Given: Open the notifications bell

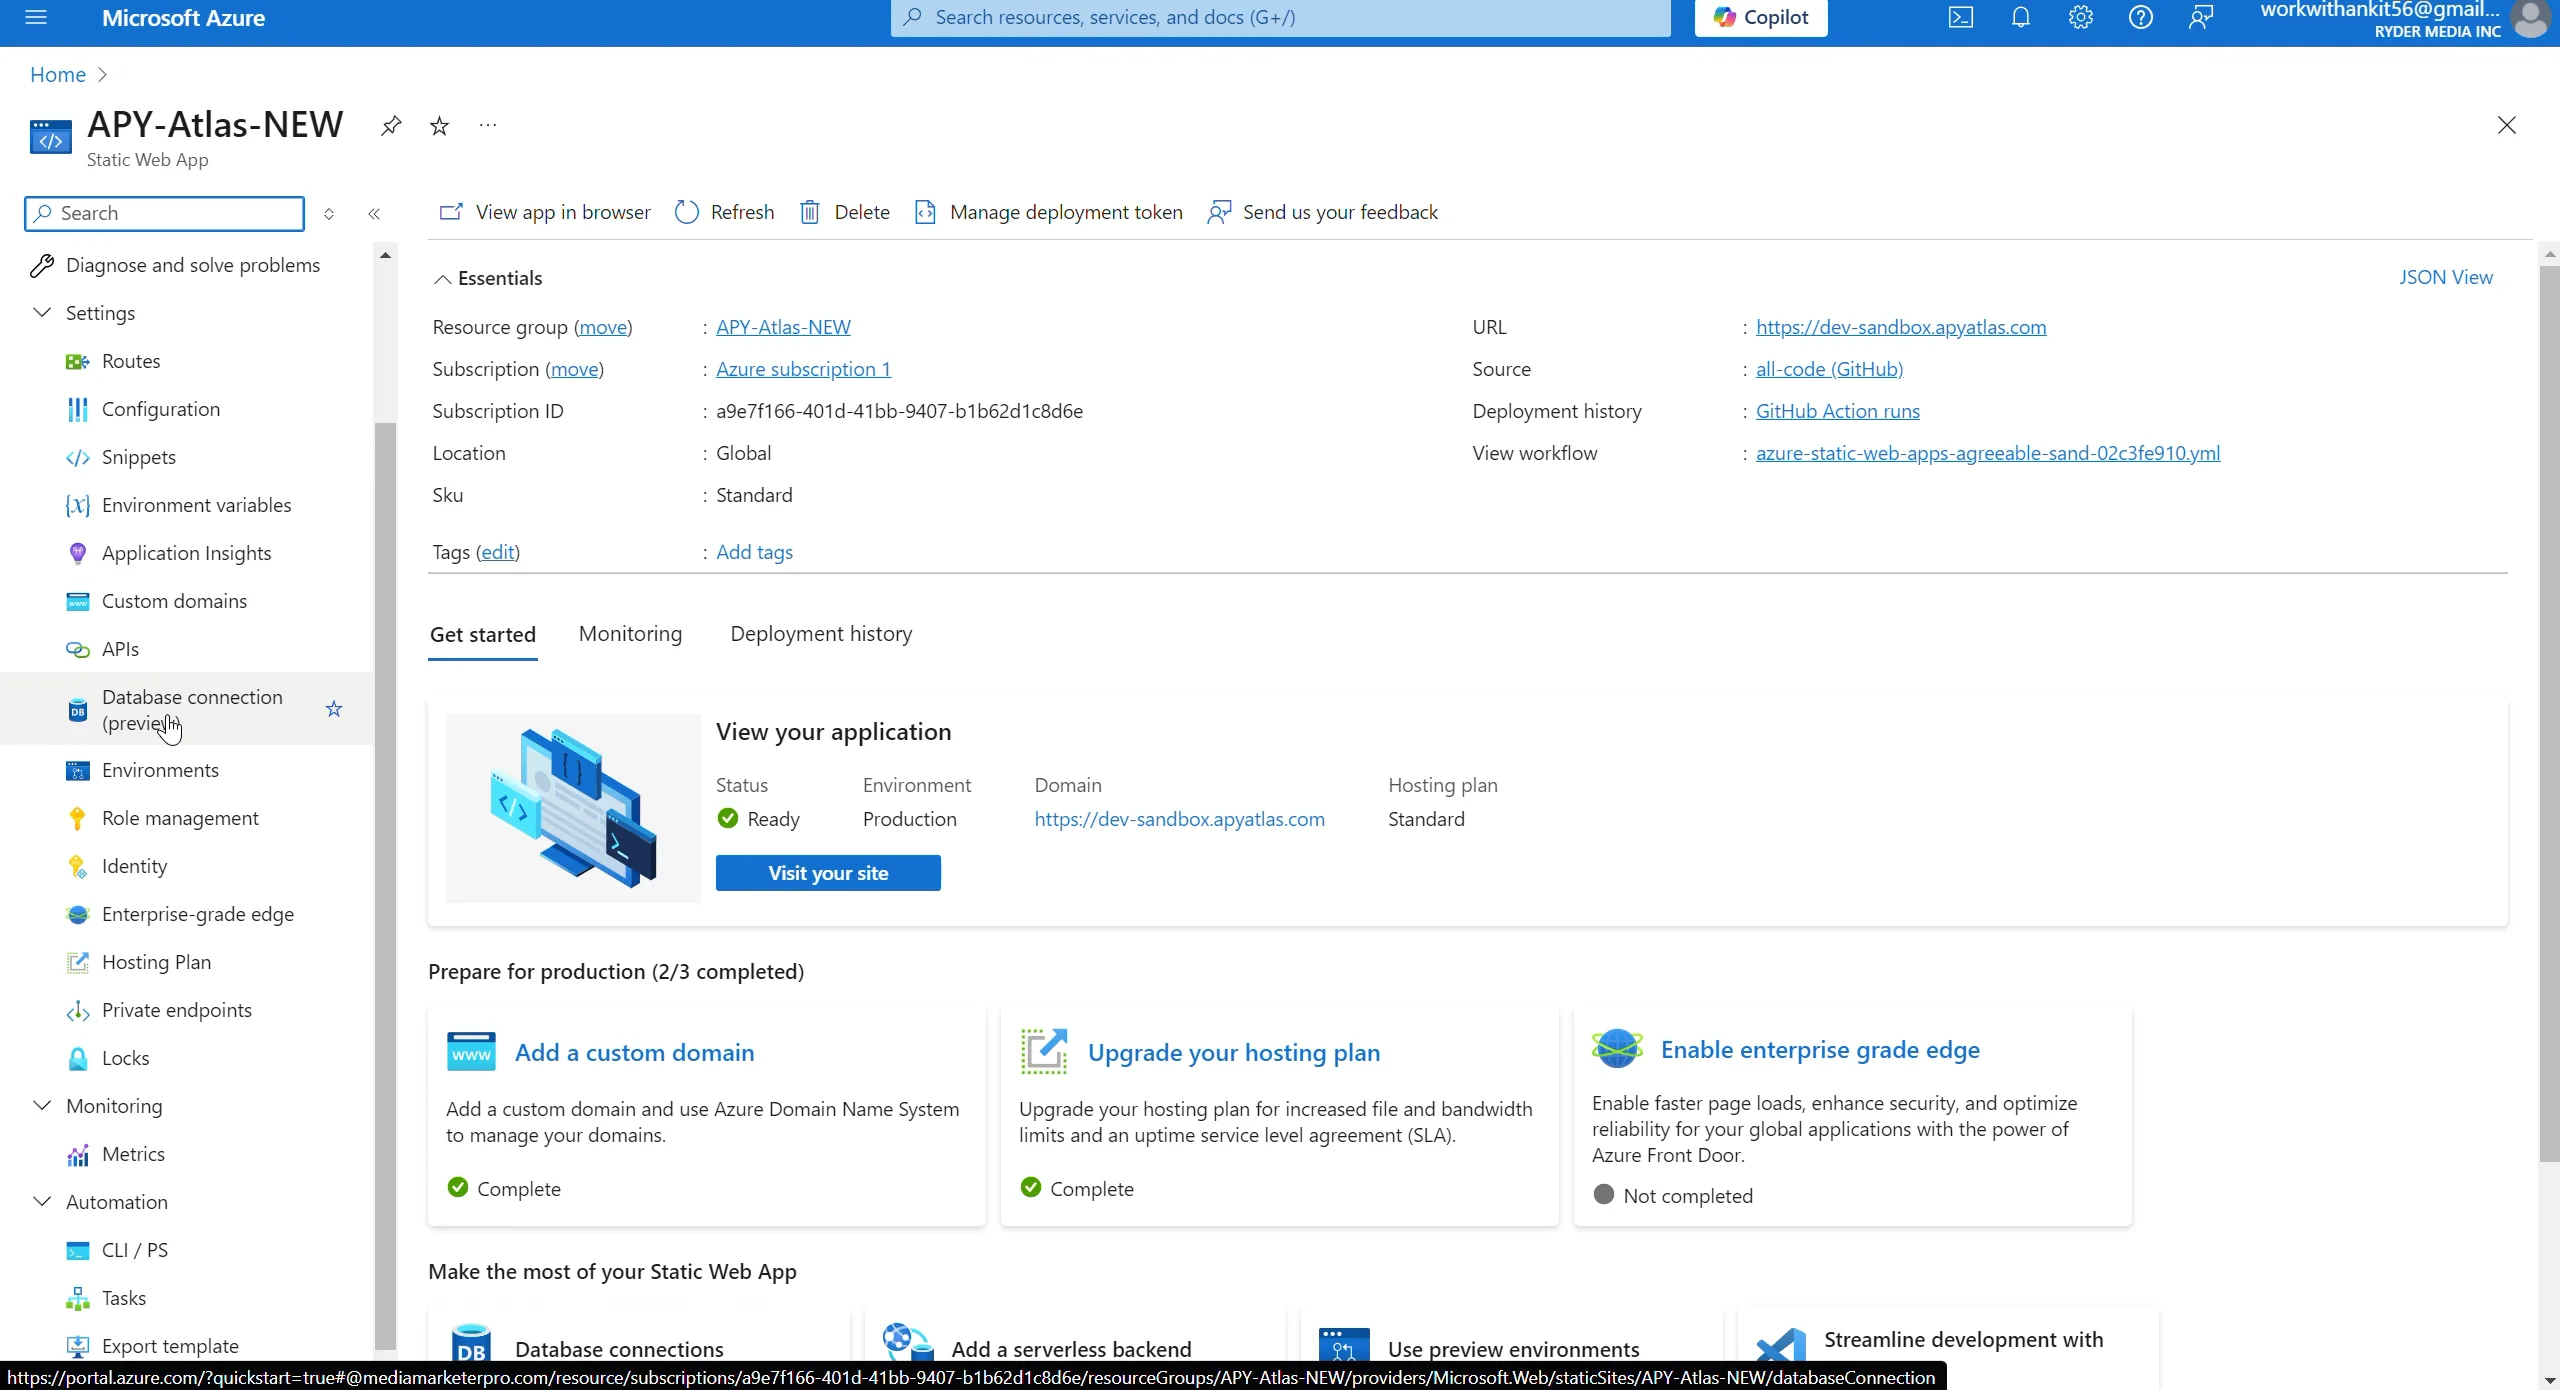Looking at the screenshot, I should (2020, 16).
